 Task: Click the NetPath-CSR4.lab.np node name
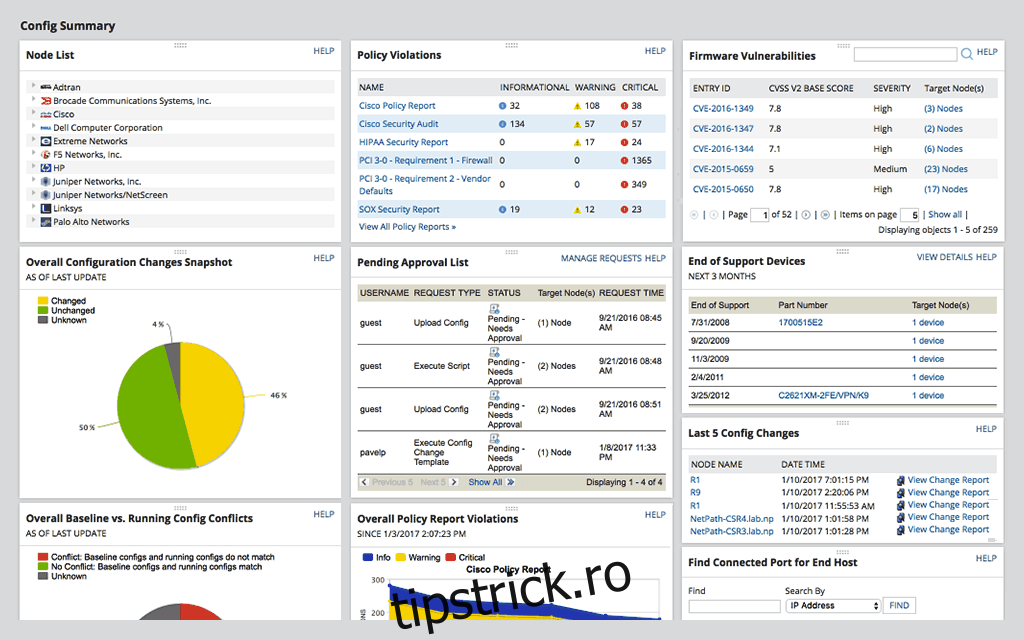point(731,519)
